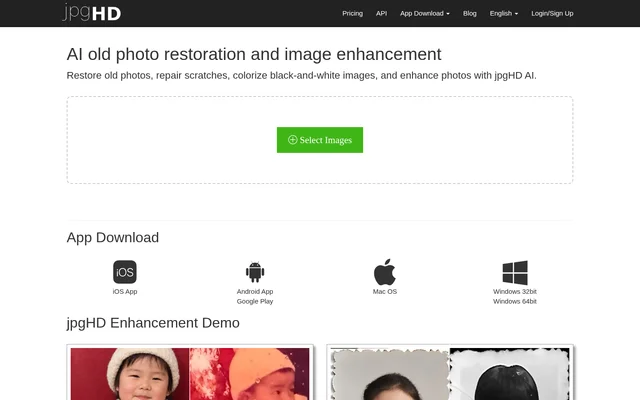Click the "App Download" section heading
The width and height of the screenshot is (640, 400).
pyautogui.click(x=113, y=238)
